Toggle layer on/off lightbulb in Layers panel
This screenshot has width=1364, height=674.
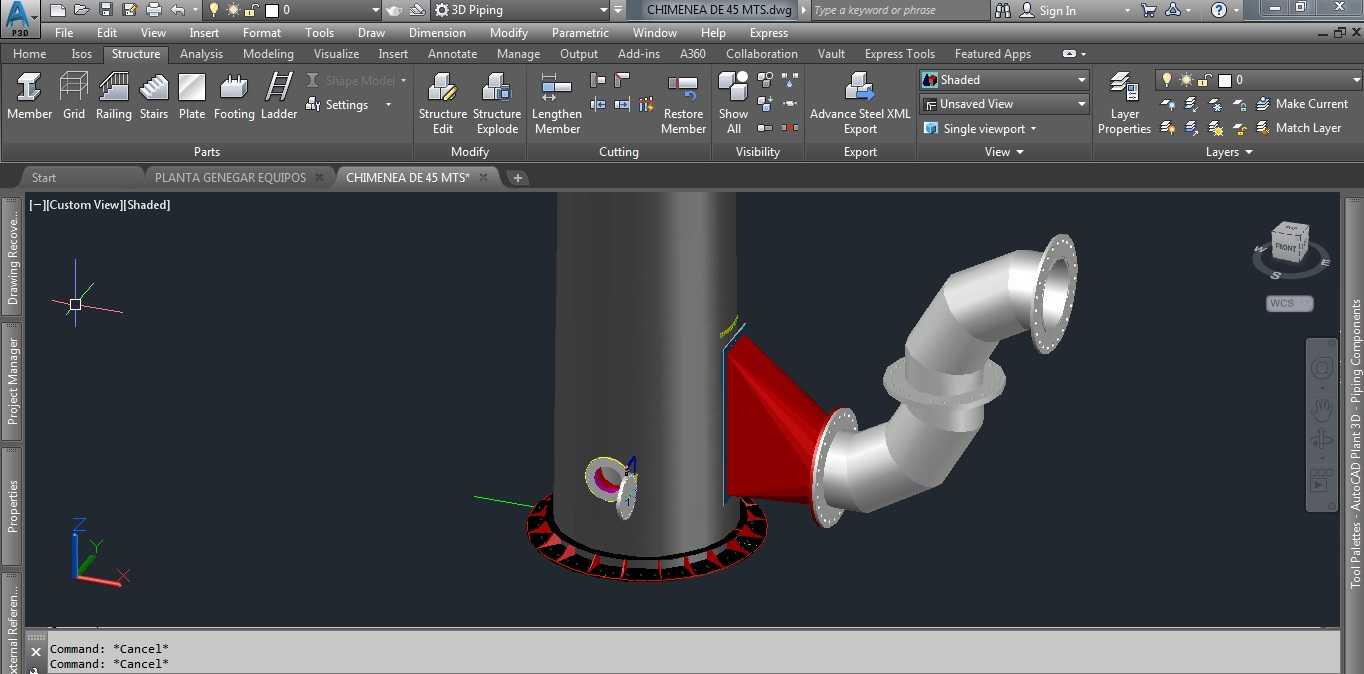[x=1166, y=80]
